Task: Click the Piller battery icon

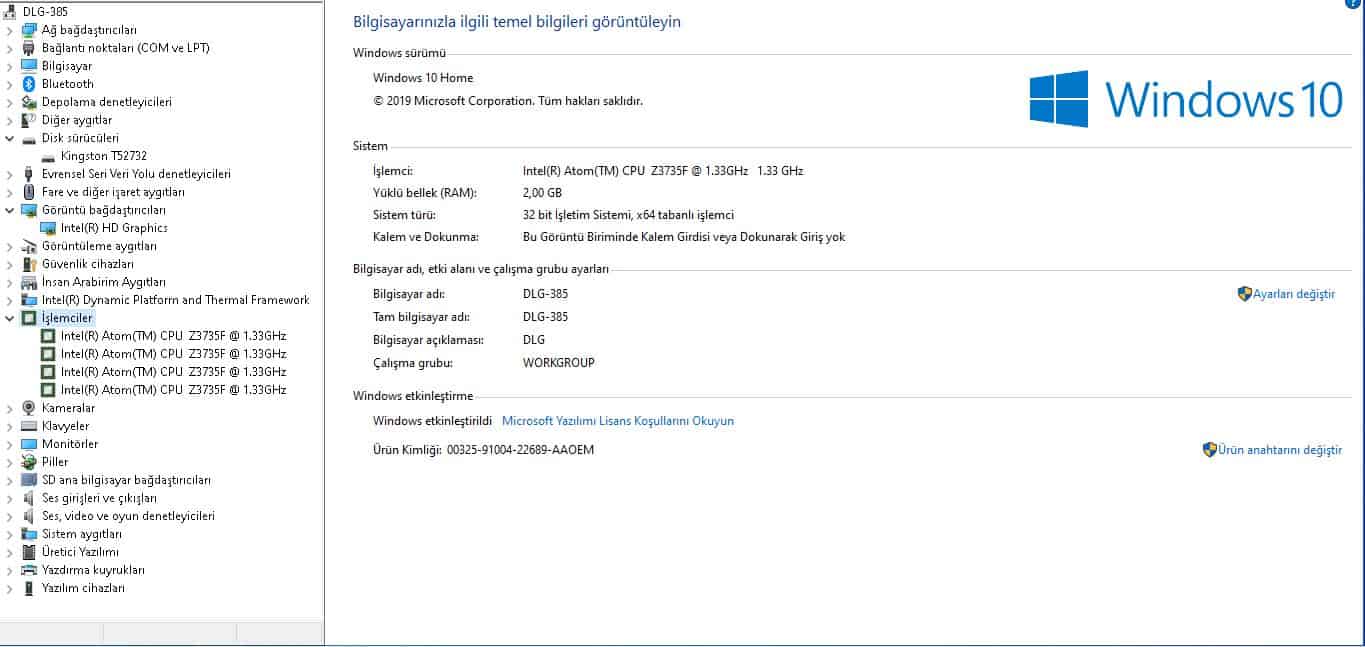Action: 29,462
